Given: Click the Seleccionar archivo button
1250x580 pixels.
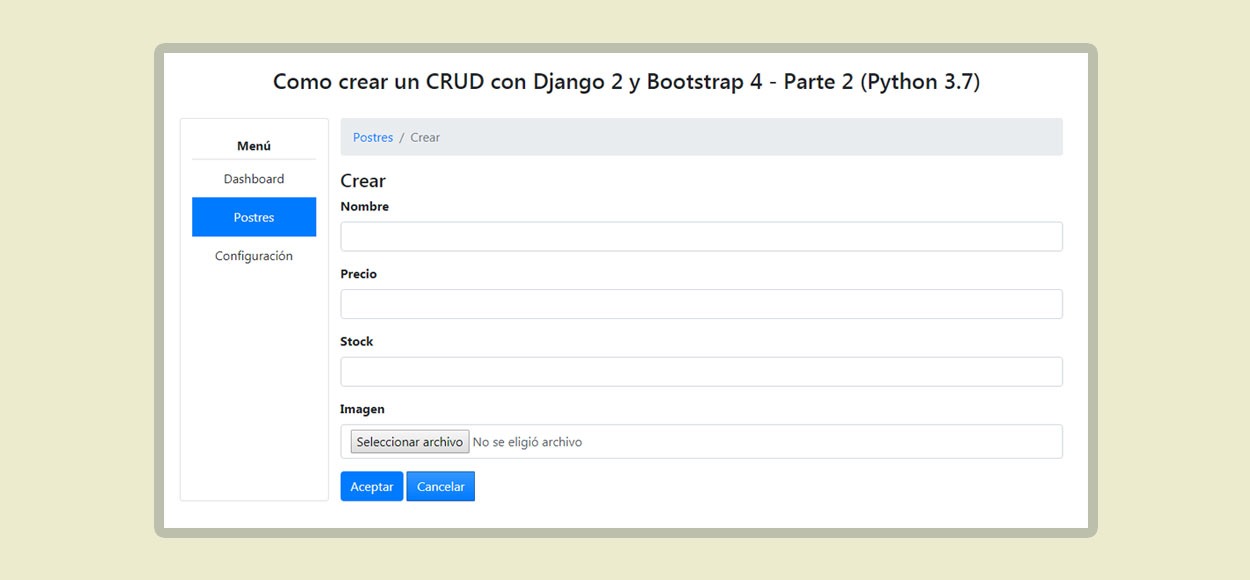Looking at the screenshot, I should point(410,442).
